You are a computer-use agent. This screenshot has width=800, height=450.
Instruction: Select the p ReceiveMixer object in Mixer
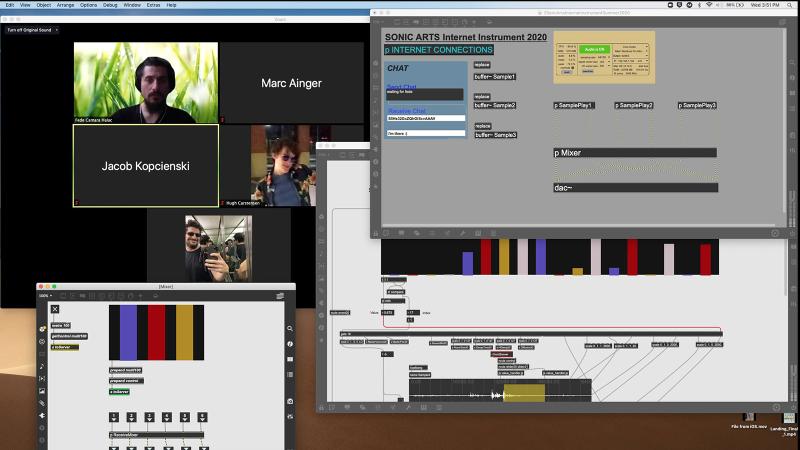[157, 435]
